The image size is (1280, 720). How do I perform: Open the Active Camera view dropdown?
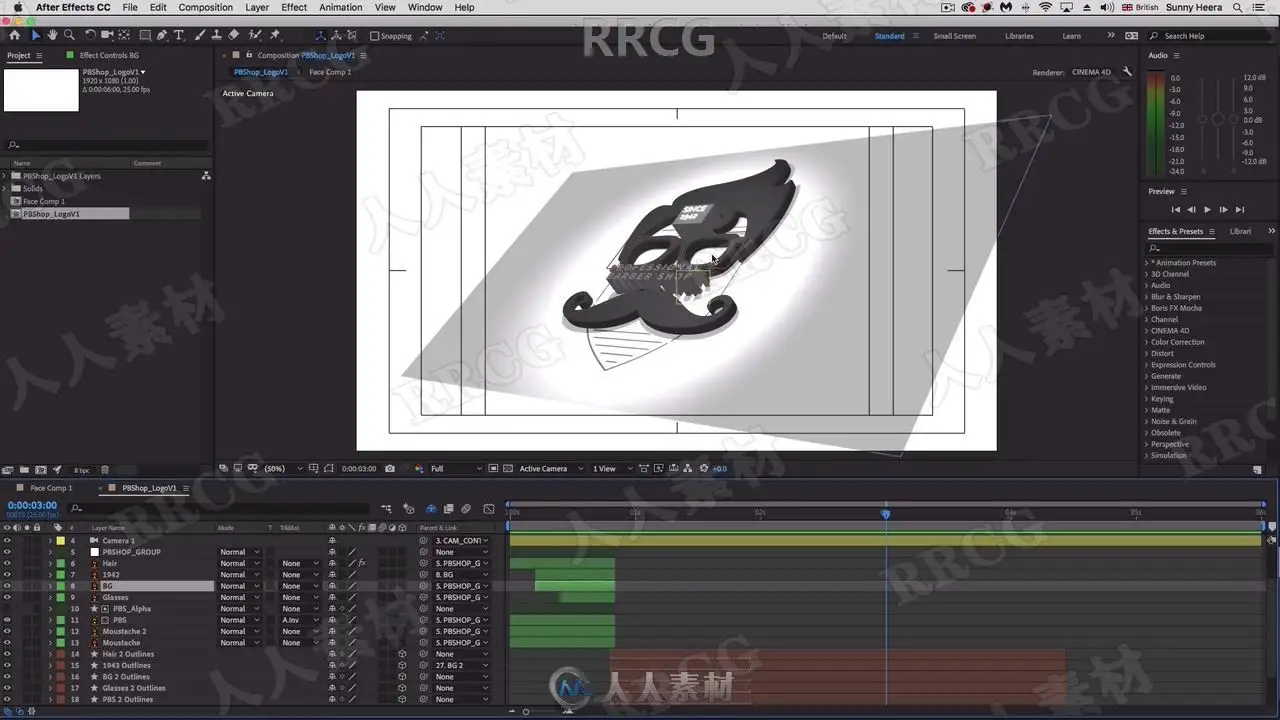(x=551, y=468)
